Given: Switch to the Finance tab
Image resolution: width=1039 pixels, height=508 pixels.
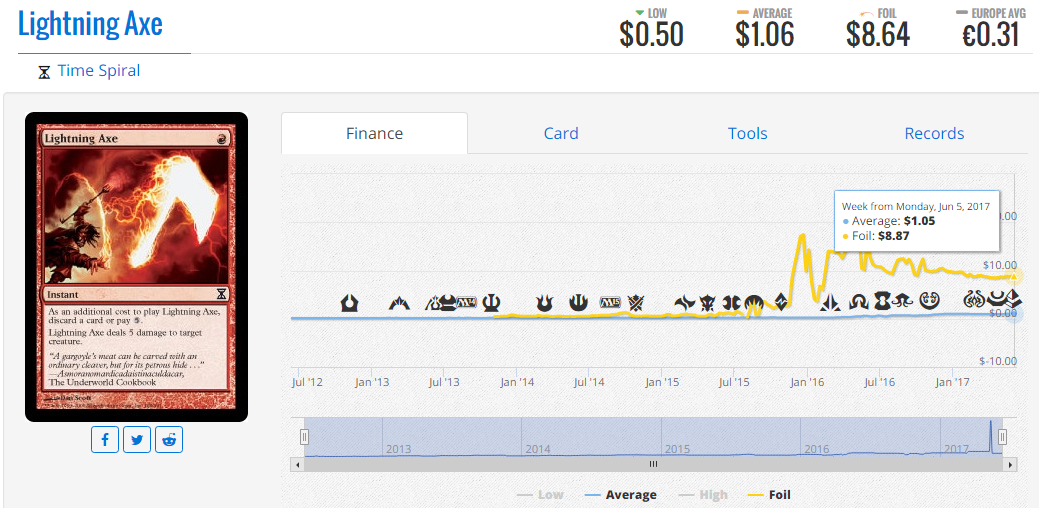Looking at the screenshot, I should pyautogui.click(x=374, y=133).
